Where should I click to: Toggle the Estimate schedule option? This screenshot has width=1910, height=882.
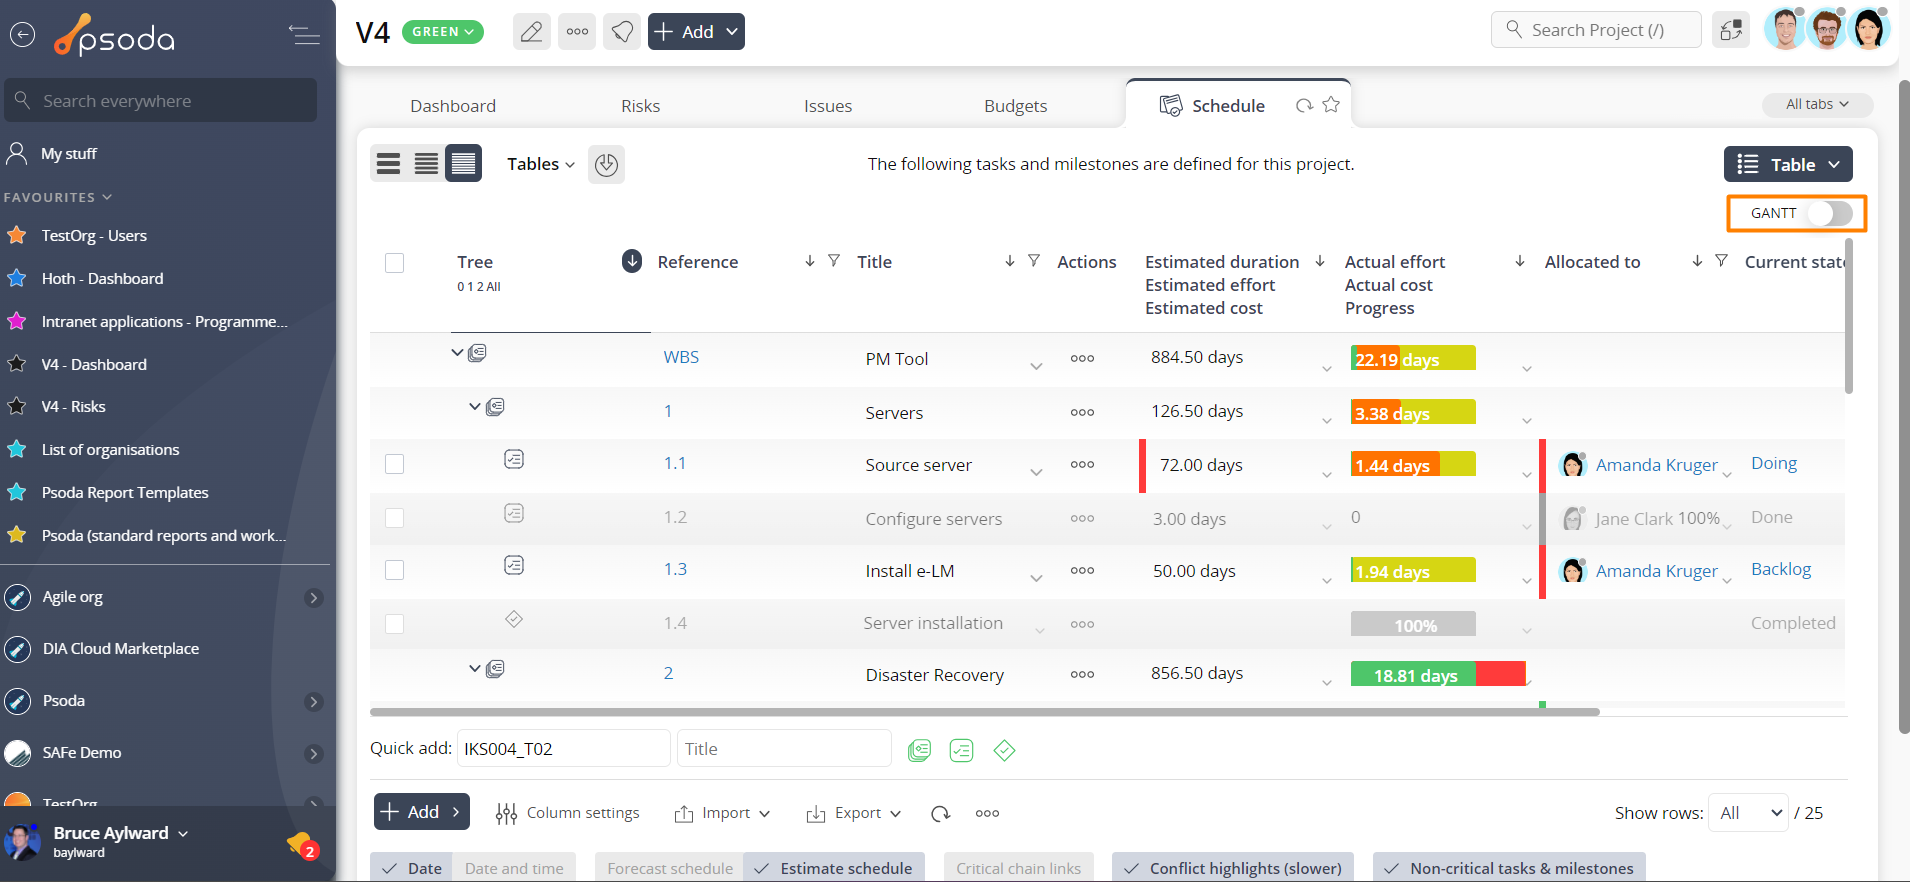(834, 868)
